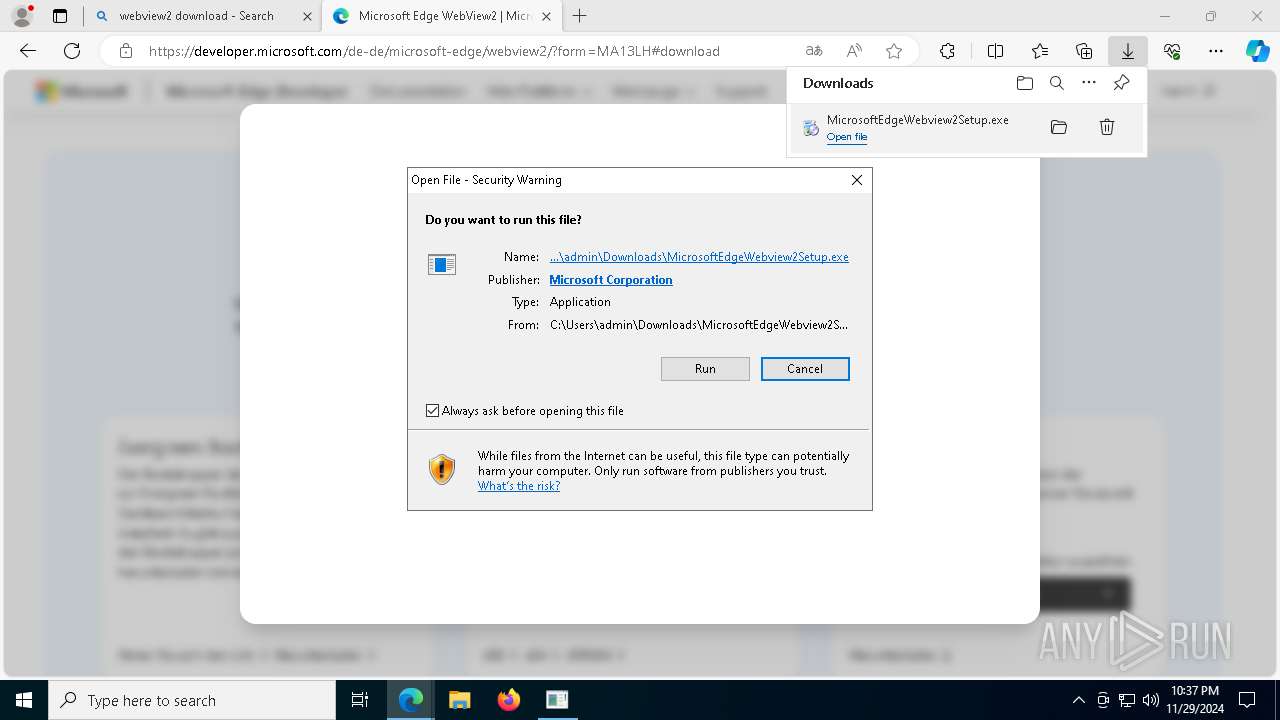Click the file name path link
This screenshot has height=720, width=1280.
point(699,257)
